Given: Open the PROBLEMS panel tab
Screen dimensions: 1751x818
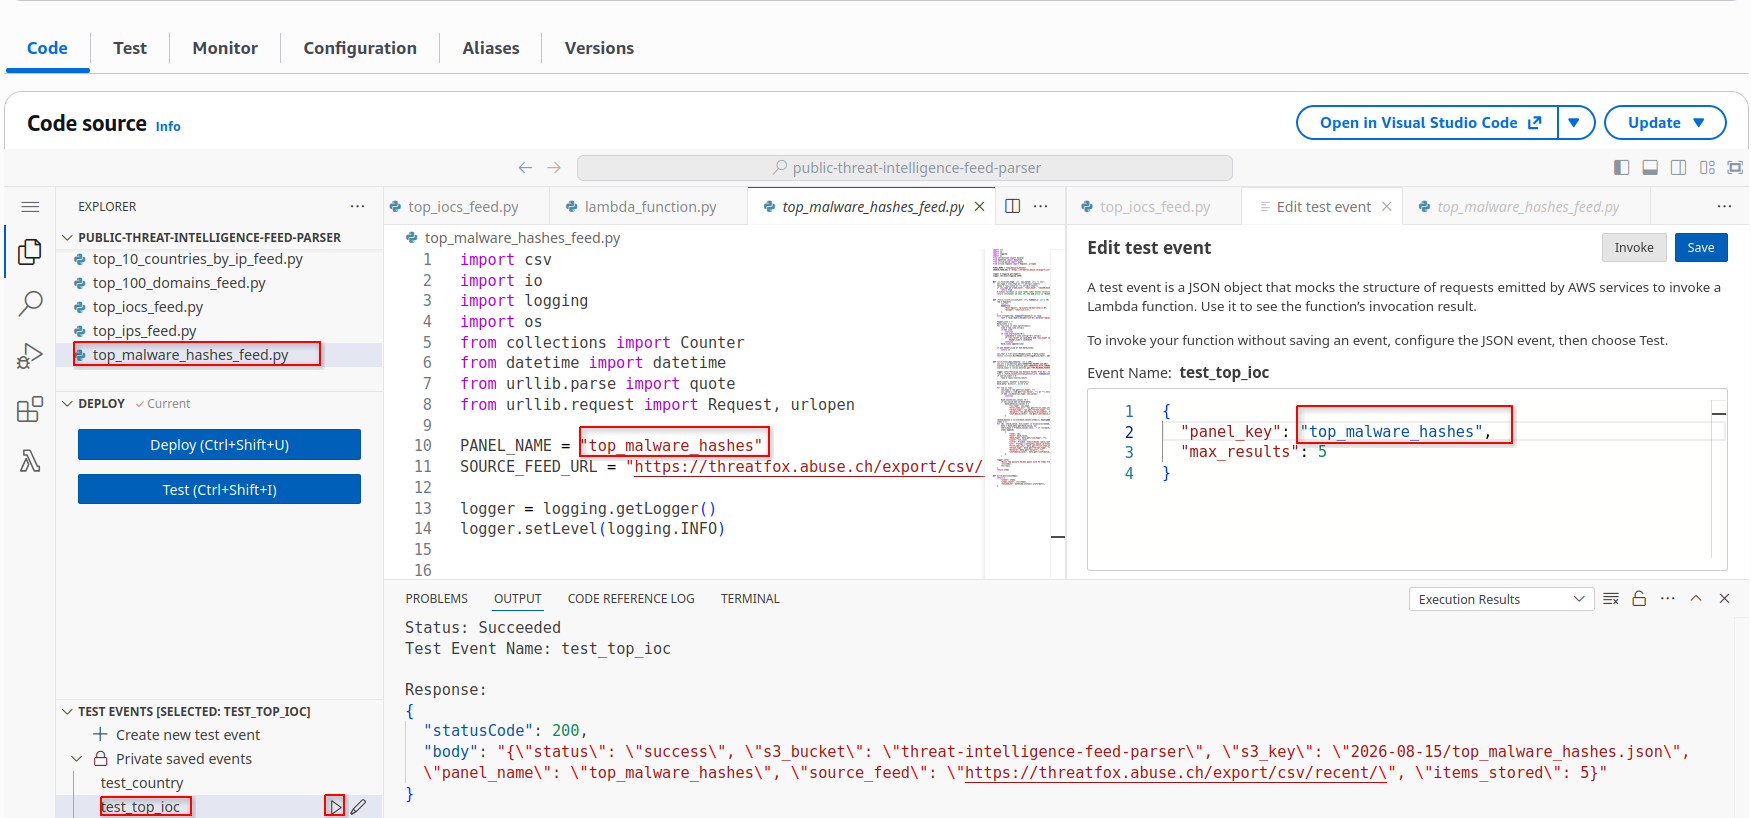Looking at the screenshot, I should tap(437, 599).
